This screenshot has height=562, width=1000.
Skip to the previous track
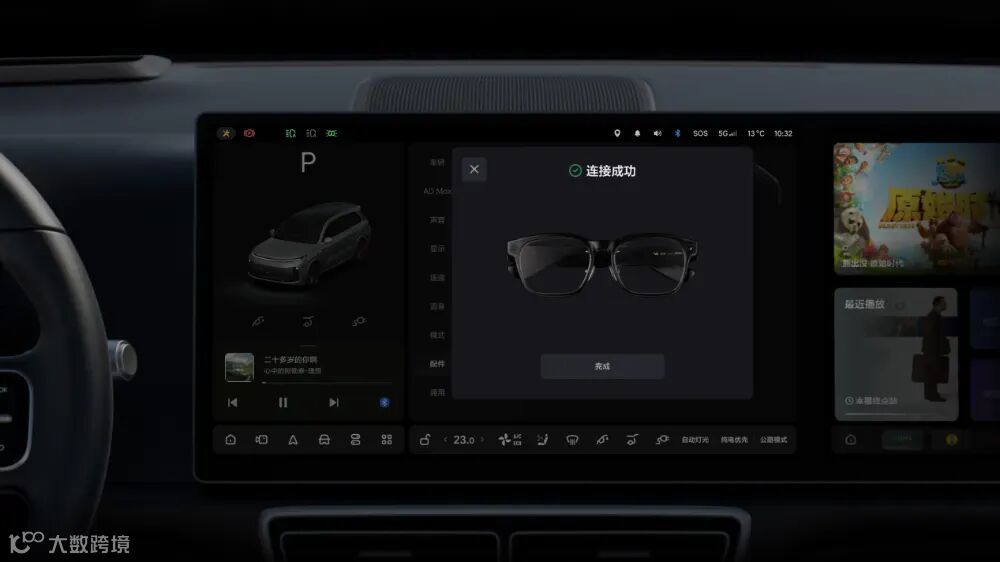(x=233, y=403)
